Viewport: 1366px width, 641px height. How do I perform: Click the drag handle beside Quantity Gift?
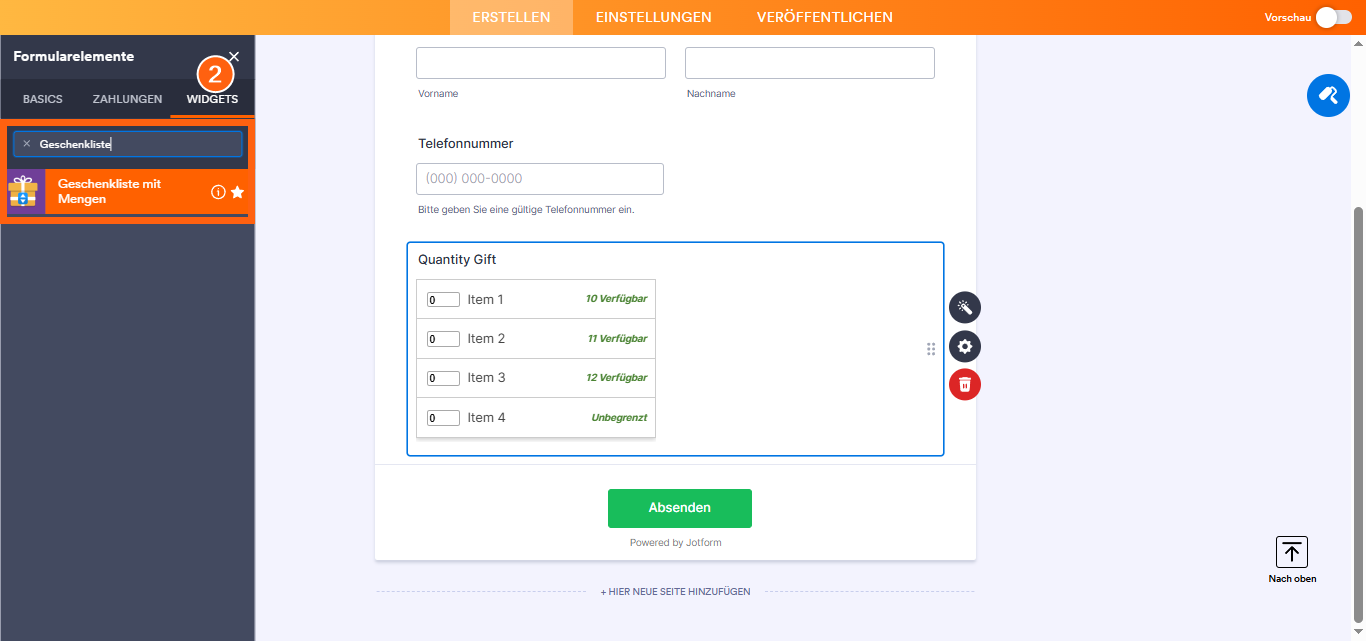931,348
